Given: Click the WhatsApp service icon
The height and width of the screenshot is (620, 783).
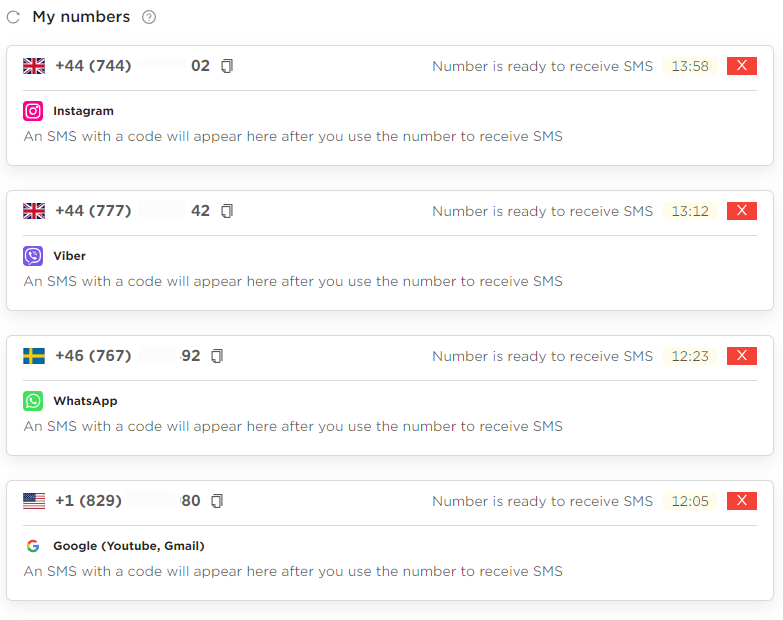Looking at the screenshot, I should click(33, 401).
